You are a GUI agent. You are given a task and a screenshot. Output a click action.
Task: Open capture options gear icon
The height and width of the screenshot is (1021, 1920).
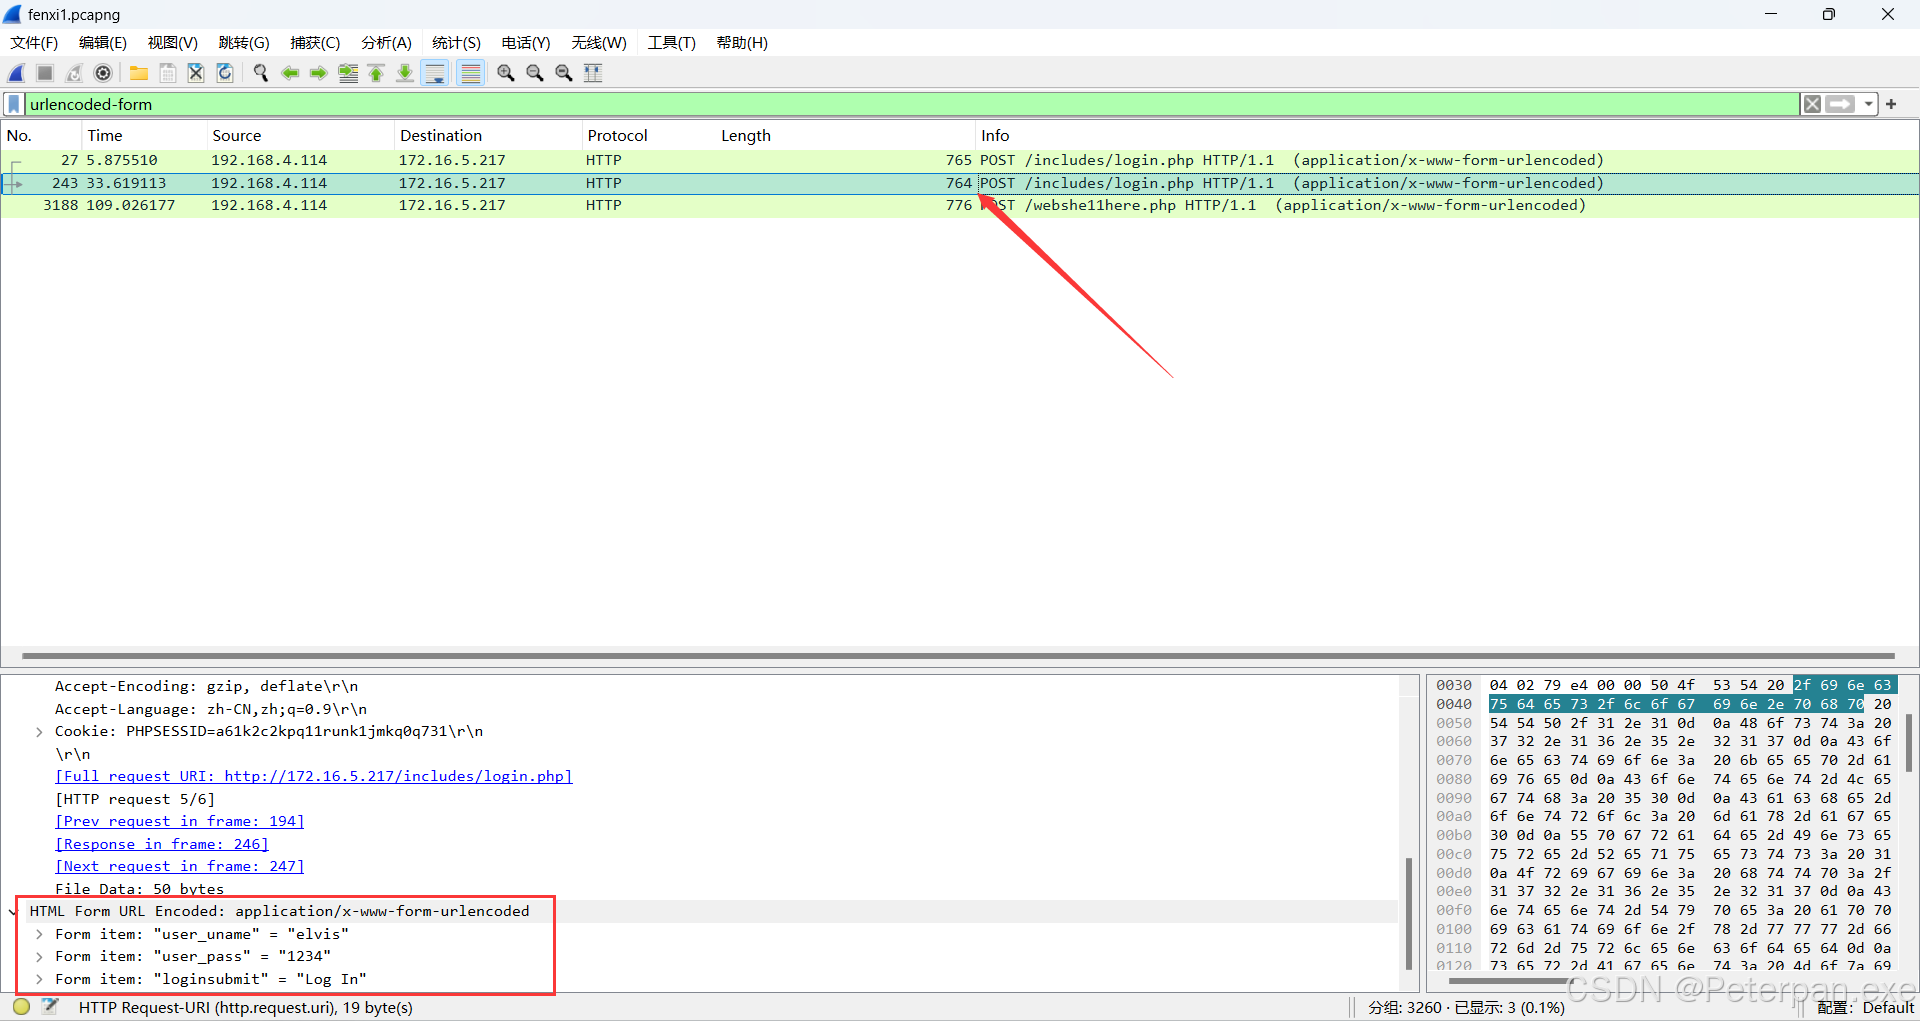(x=103, y=73)
